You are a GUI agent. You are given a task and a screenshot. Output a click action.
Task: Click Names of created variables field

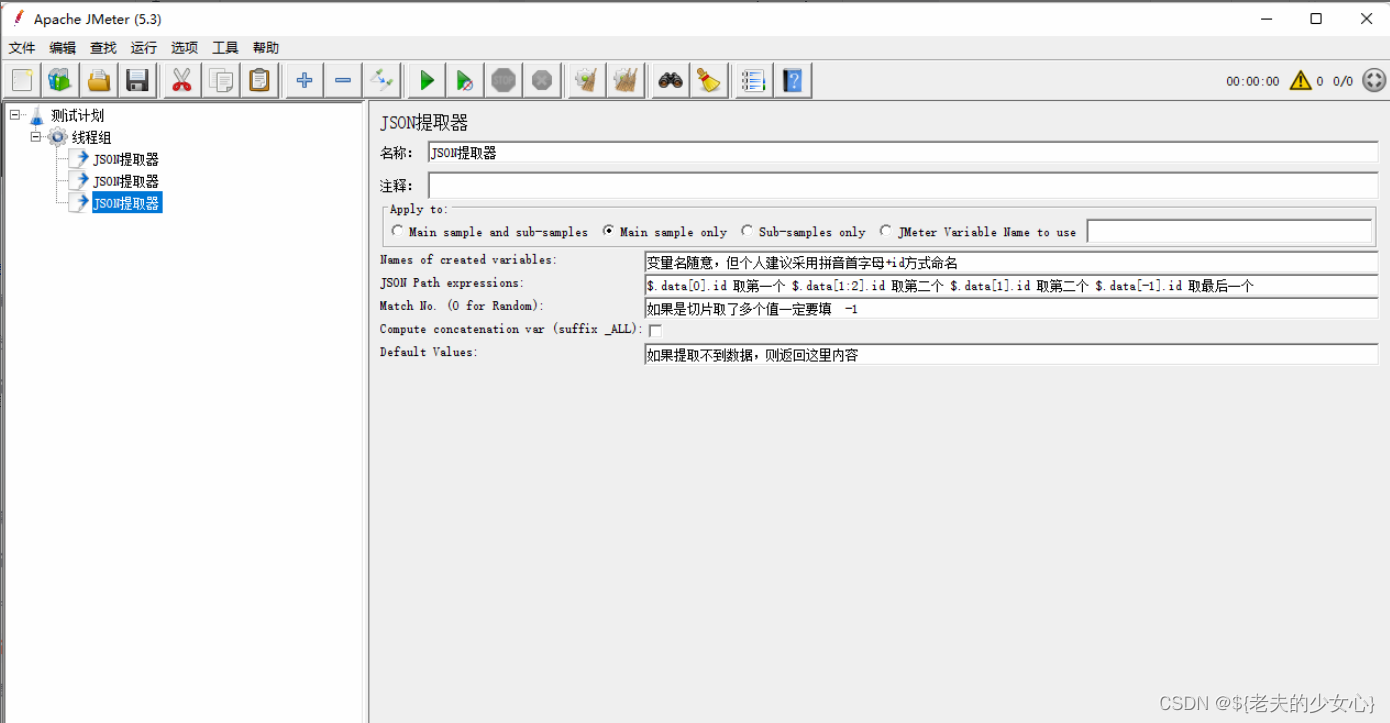point(1011,262)
